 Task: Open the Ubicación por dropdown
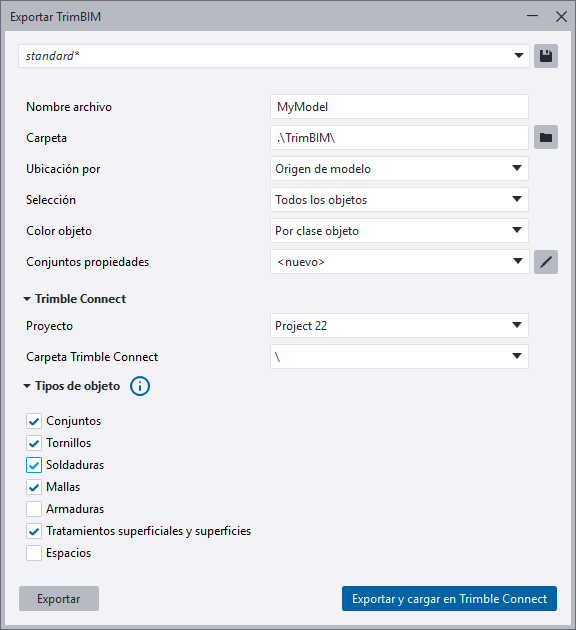tap(399, 169)
